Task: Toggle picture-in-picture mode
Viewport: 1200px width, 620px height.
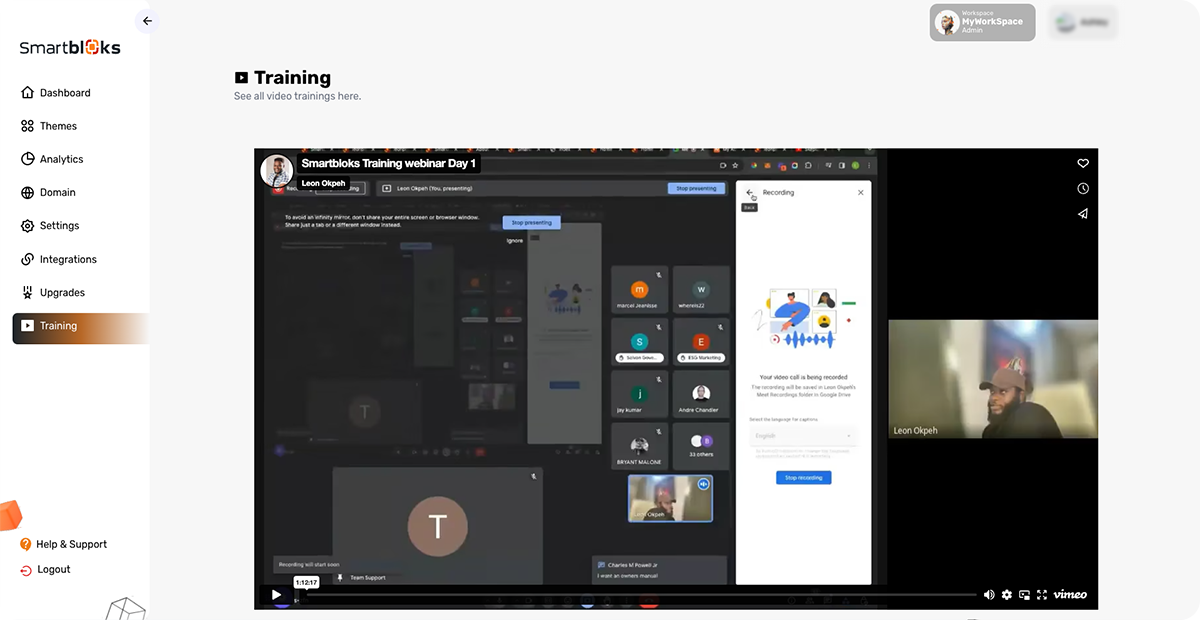Action: pos(1024,594)
